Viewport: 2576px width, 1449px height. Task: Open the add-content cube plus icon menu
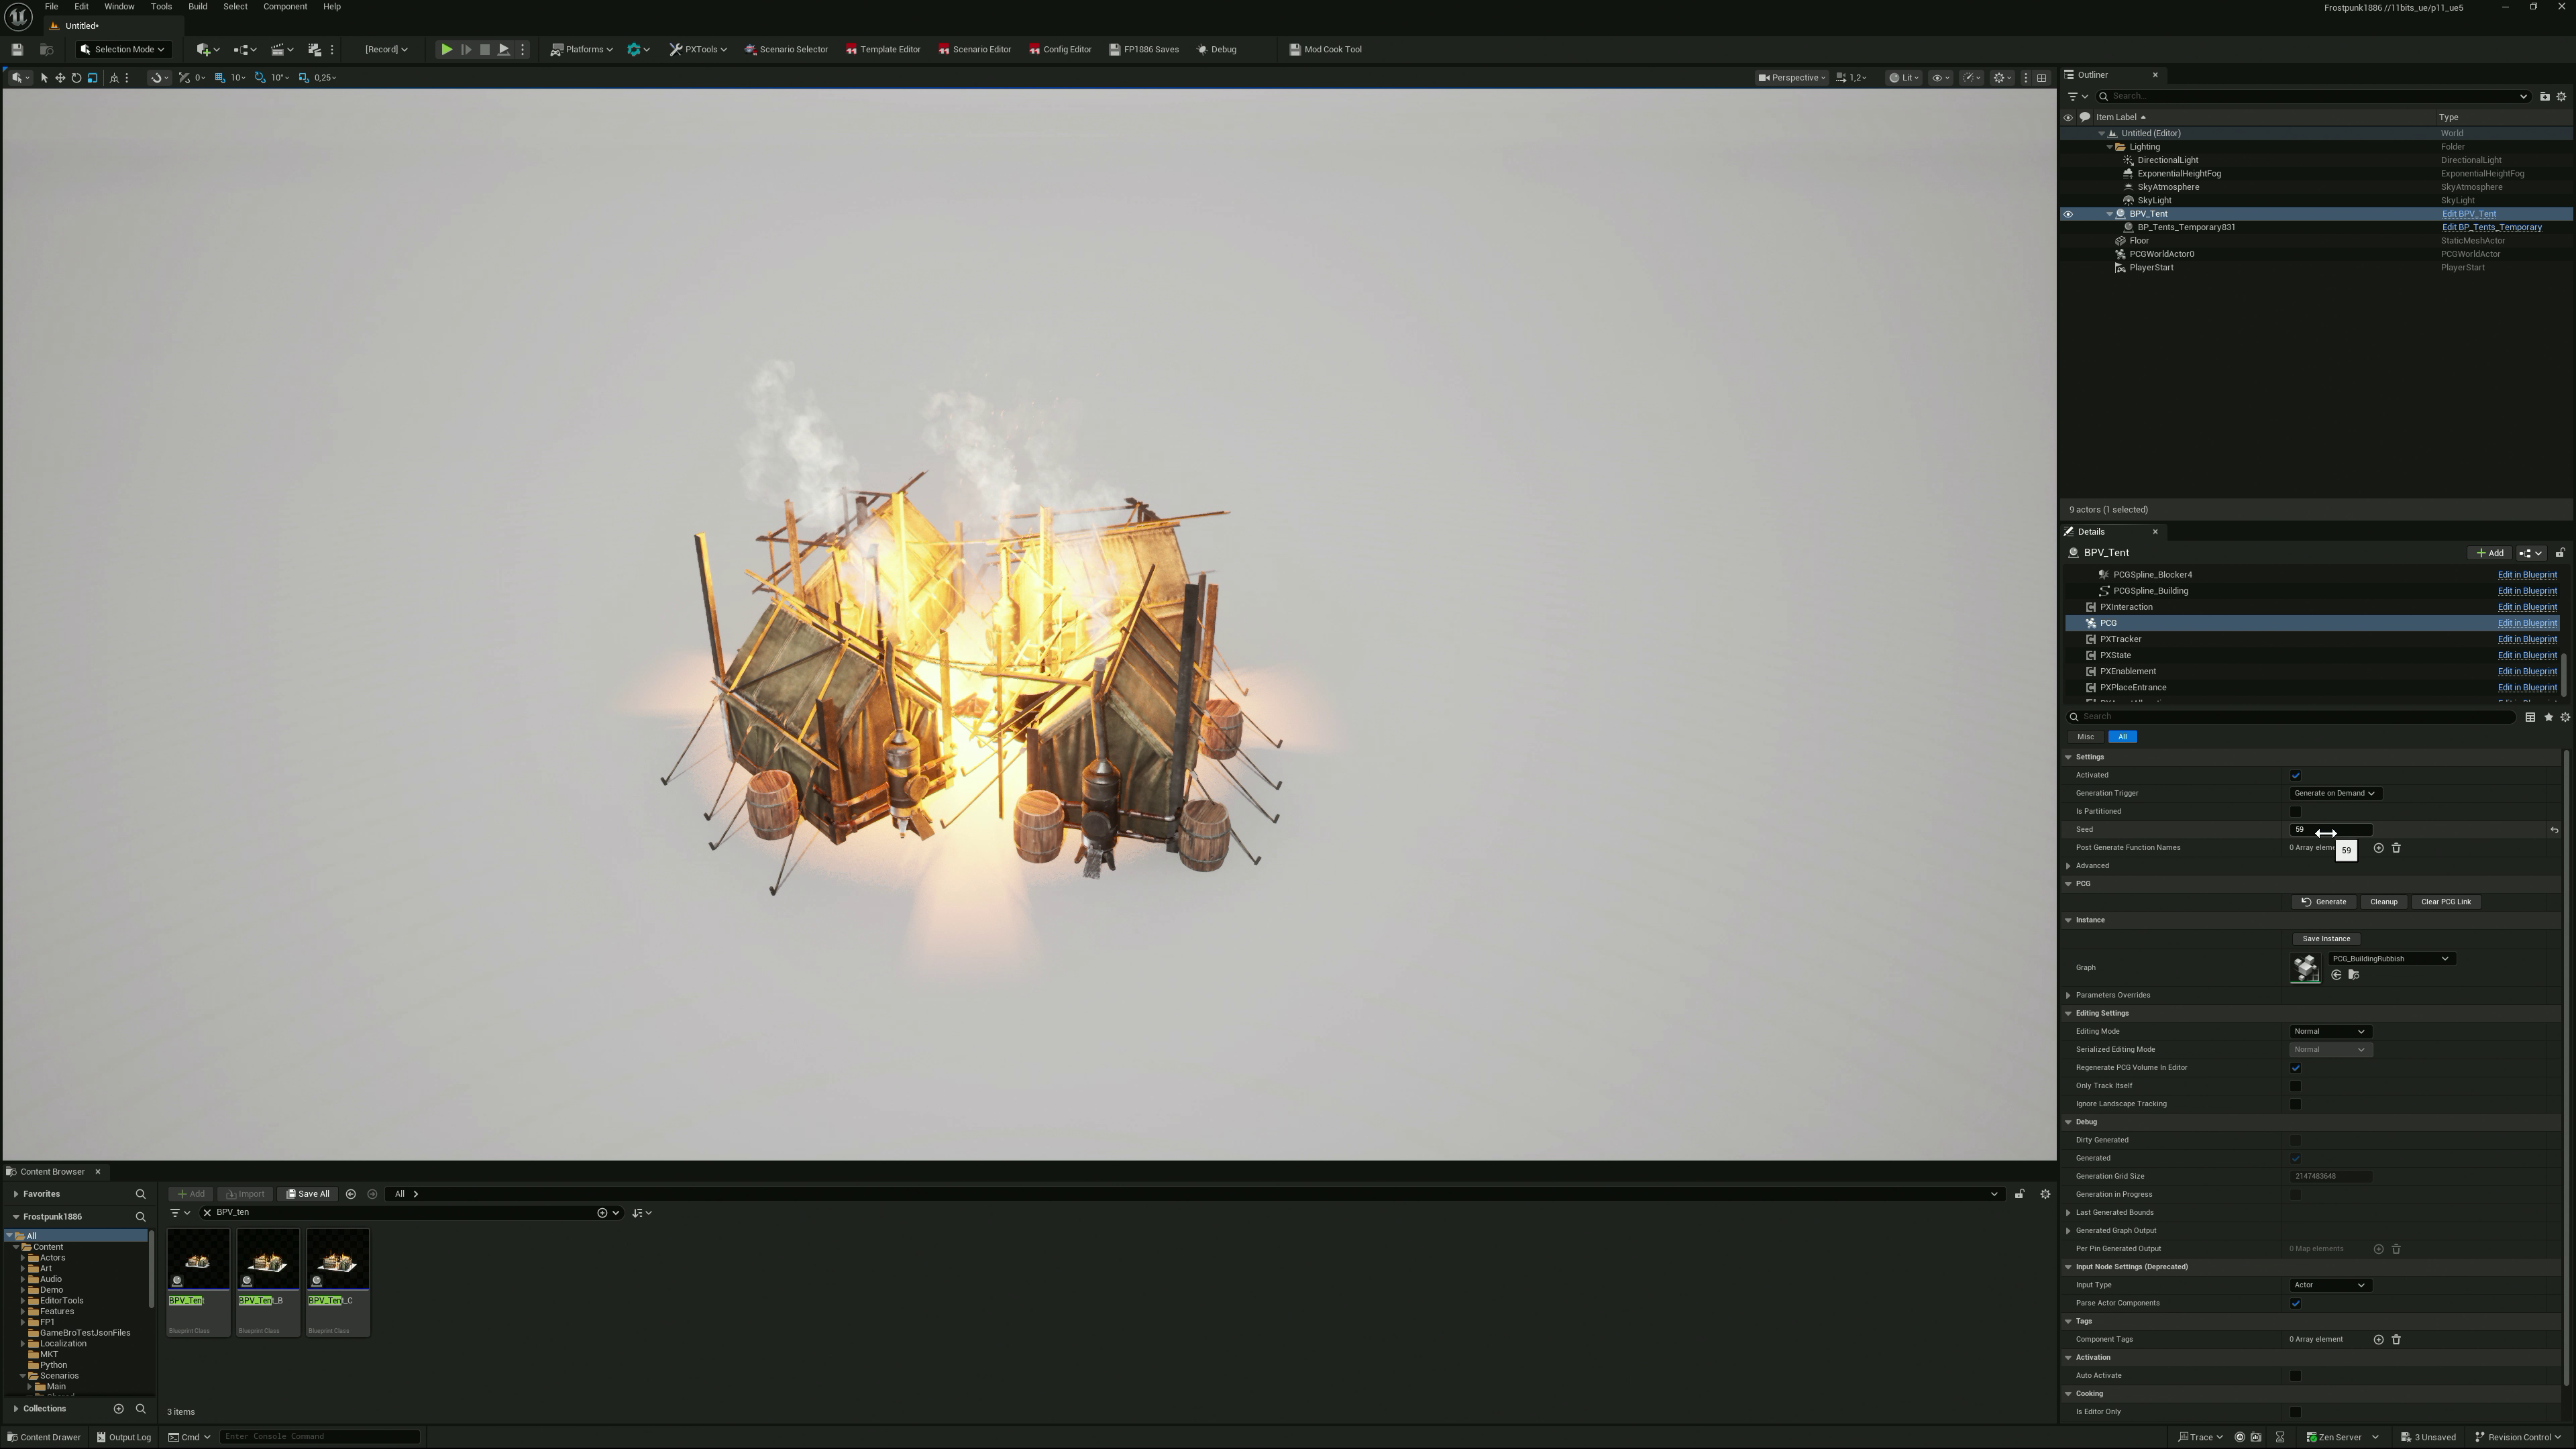(207, 49)
